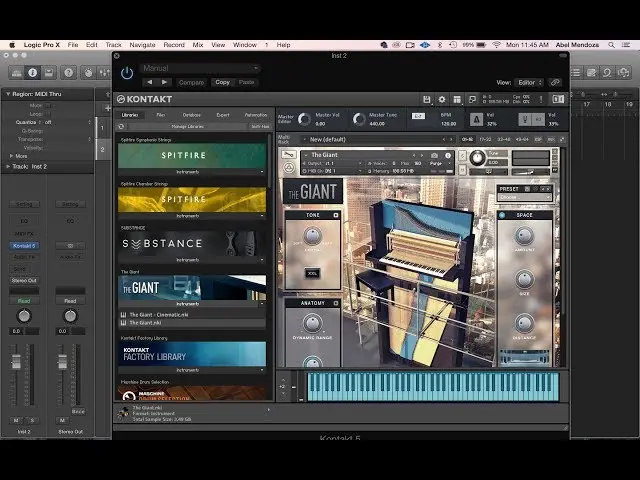
Task: Switch to the Files tab in Kontakt browser
Action: coord(160,115)
